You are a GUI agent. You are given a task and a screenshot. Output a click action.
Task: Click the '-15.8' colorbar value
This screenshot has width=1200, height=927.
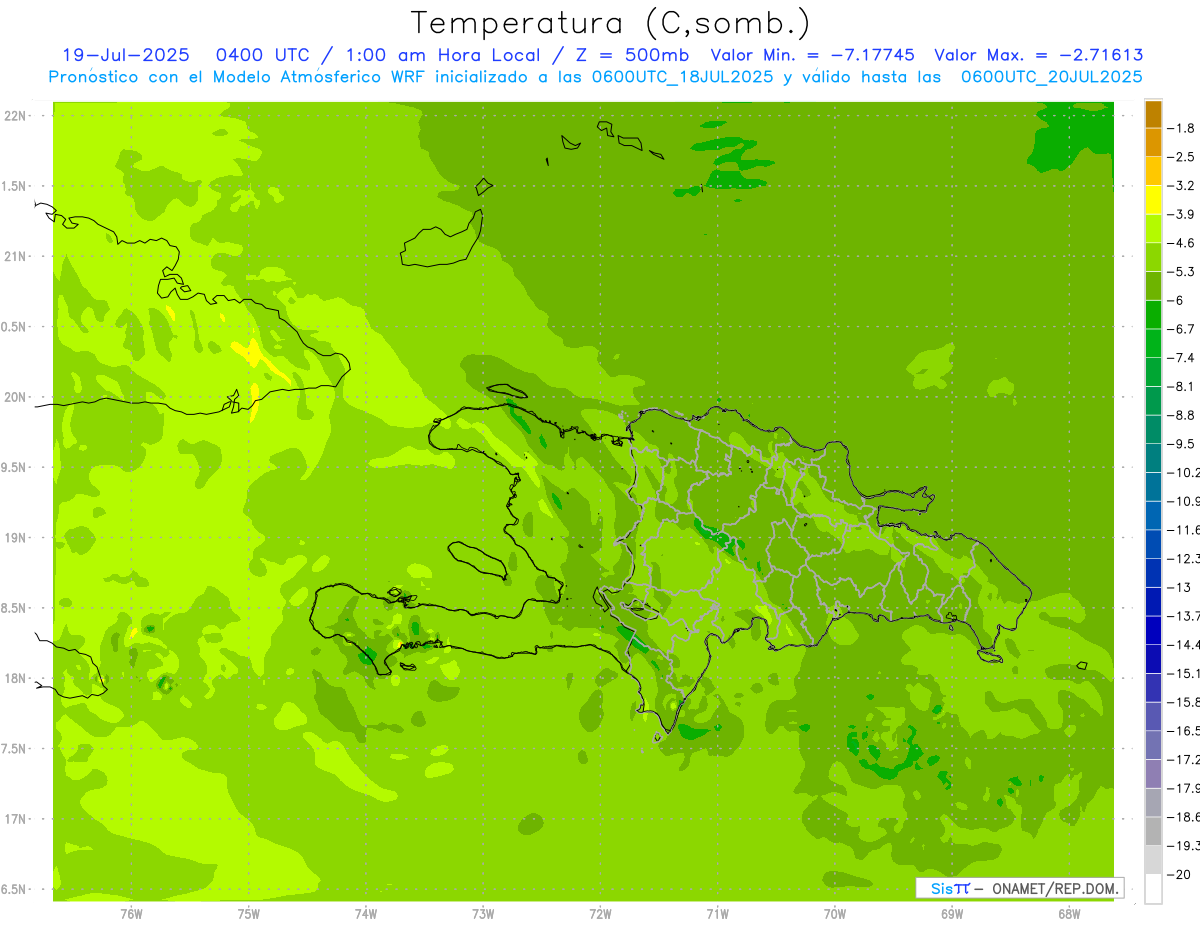coord(1184,702)
